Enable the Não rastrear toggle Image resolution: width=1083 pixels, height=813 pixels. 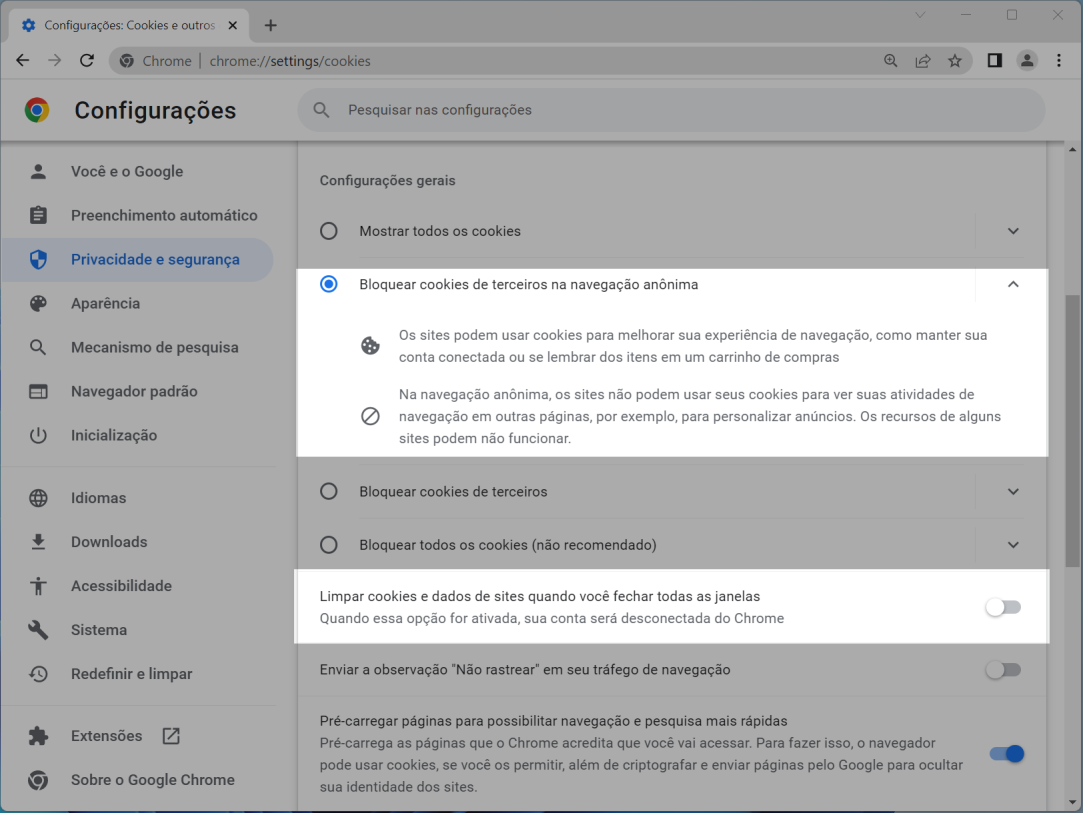pos(1003,669)
